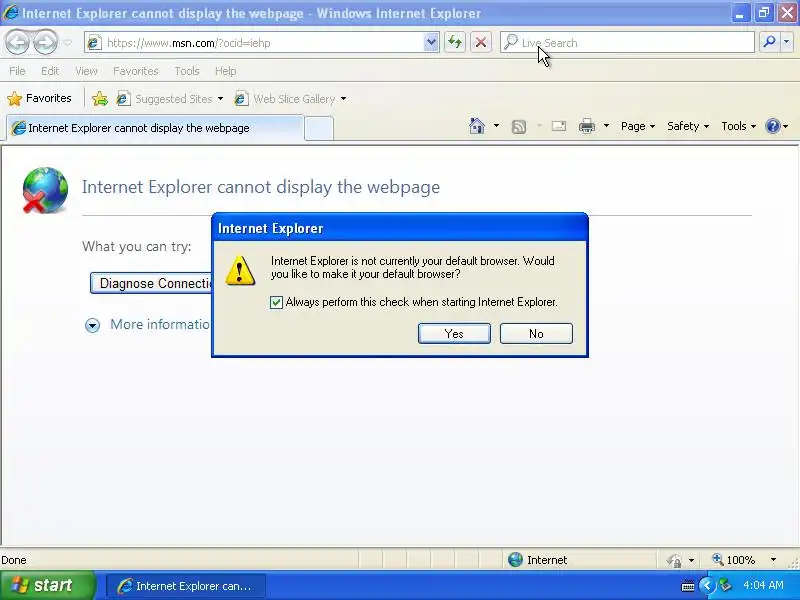The image size is (800, 600).
Task: Click the IE logo icon in title bar
Action: (x=10, y=12)
